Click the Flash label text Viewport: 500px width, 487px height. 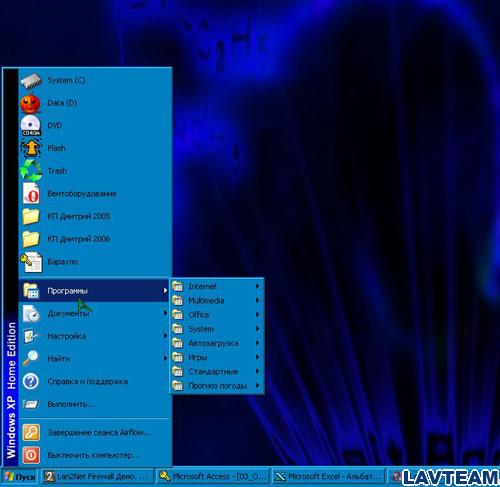click(56, 148)
